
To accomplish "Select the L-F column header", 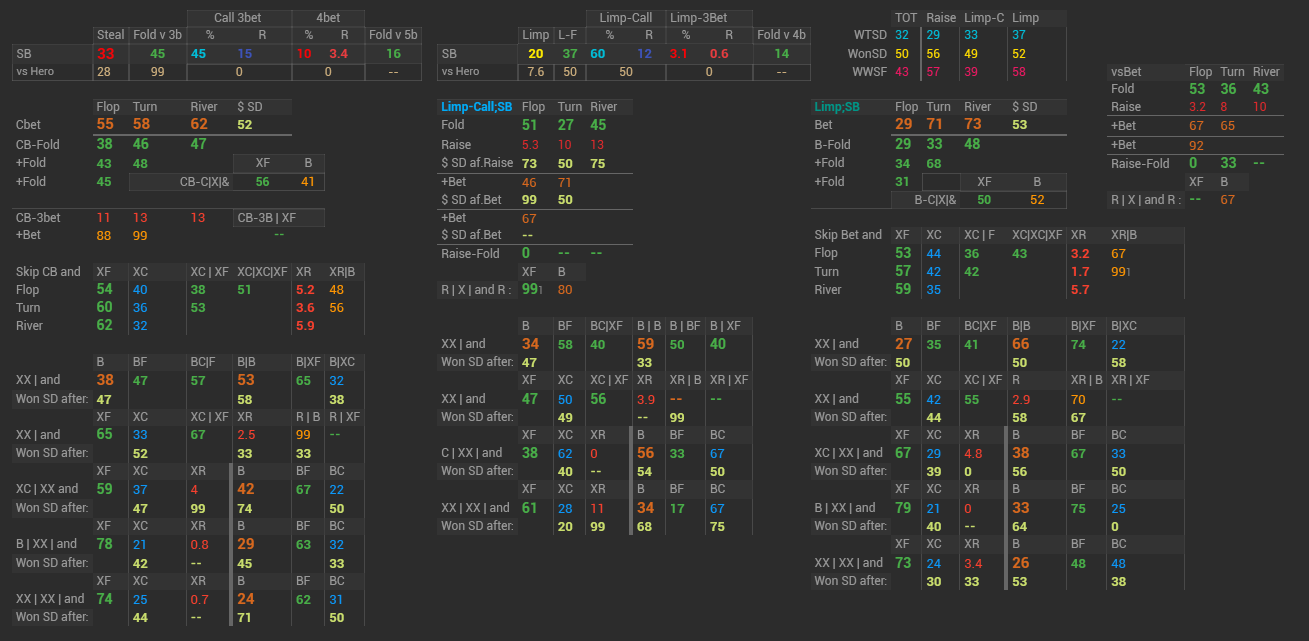I will pos(569,35).
